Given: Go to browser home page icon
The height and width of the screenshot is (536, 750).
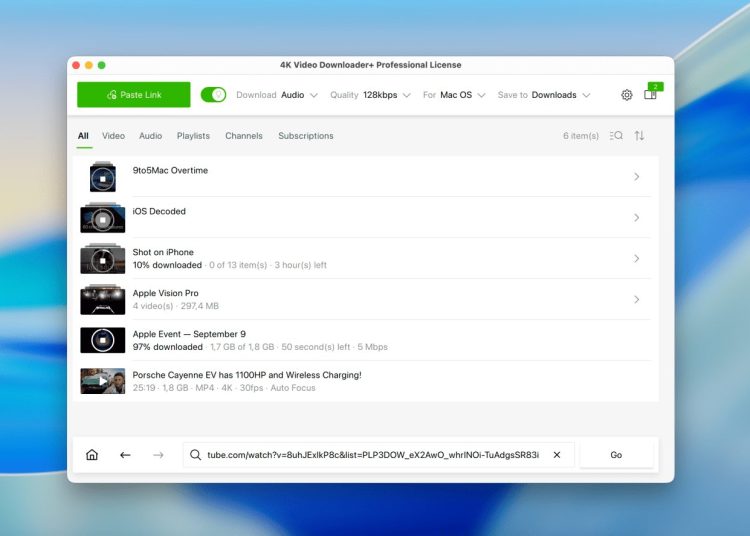Looking at the screenshot, I should pos(92,455).
